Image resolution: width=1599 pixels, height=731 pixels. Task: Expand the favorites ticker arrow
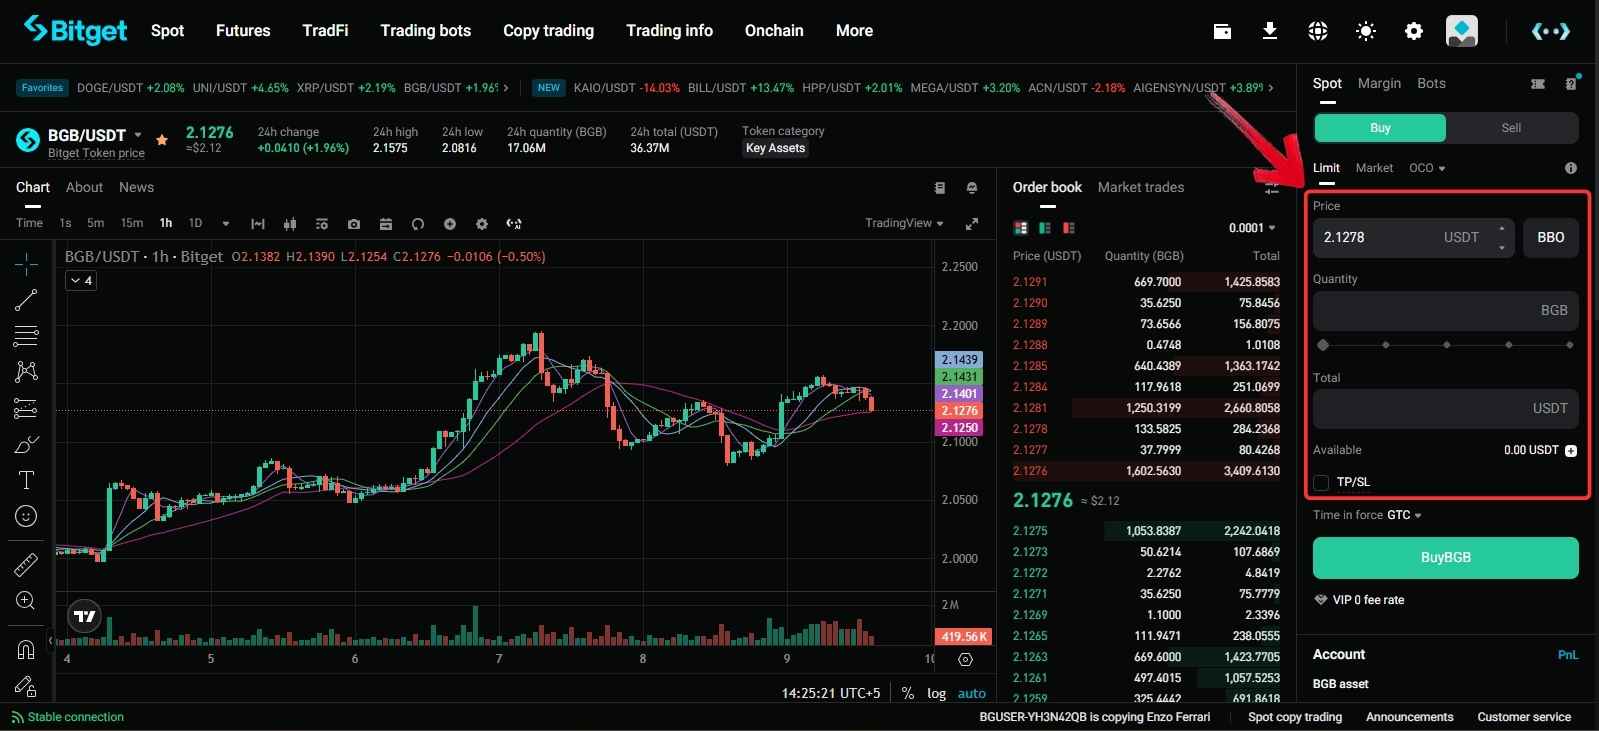click(x=506, y=88)
